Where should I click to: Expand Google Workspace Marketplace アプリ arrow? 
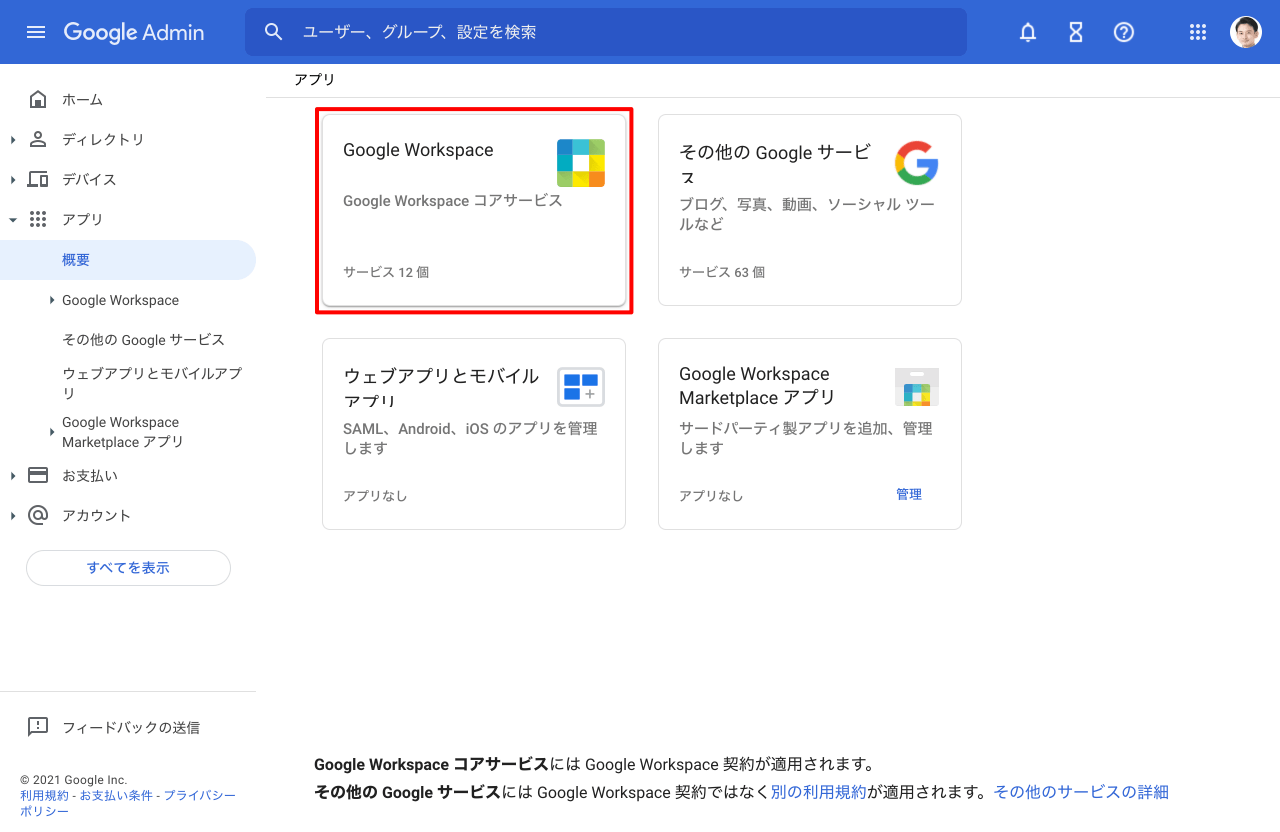pos(52,432)
